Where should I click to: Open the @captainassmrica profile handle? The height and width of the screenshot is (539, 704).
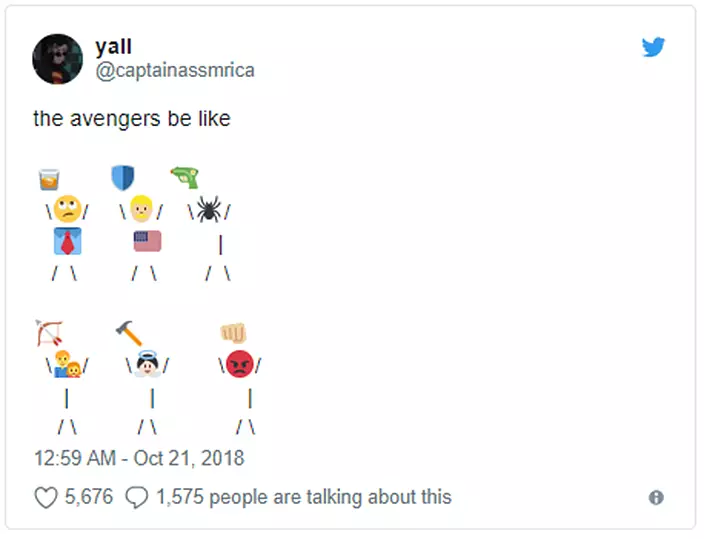tap(174, 70)
